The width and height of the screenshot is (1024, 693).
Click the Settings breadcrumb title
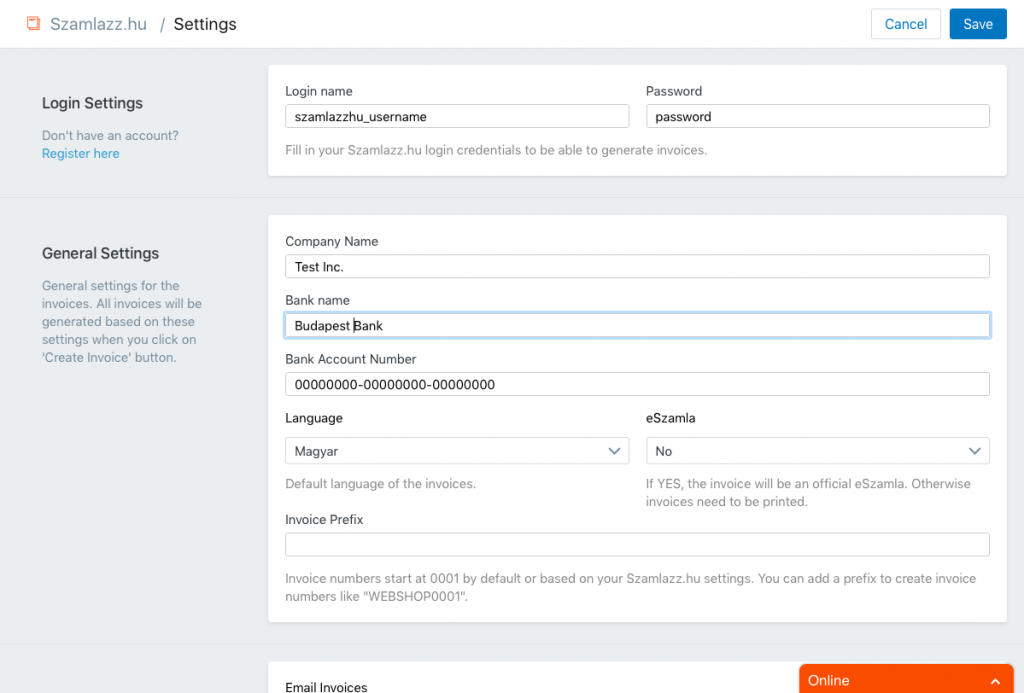(205, 24)
